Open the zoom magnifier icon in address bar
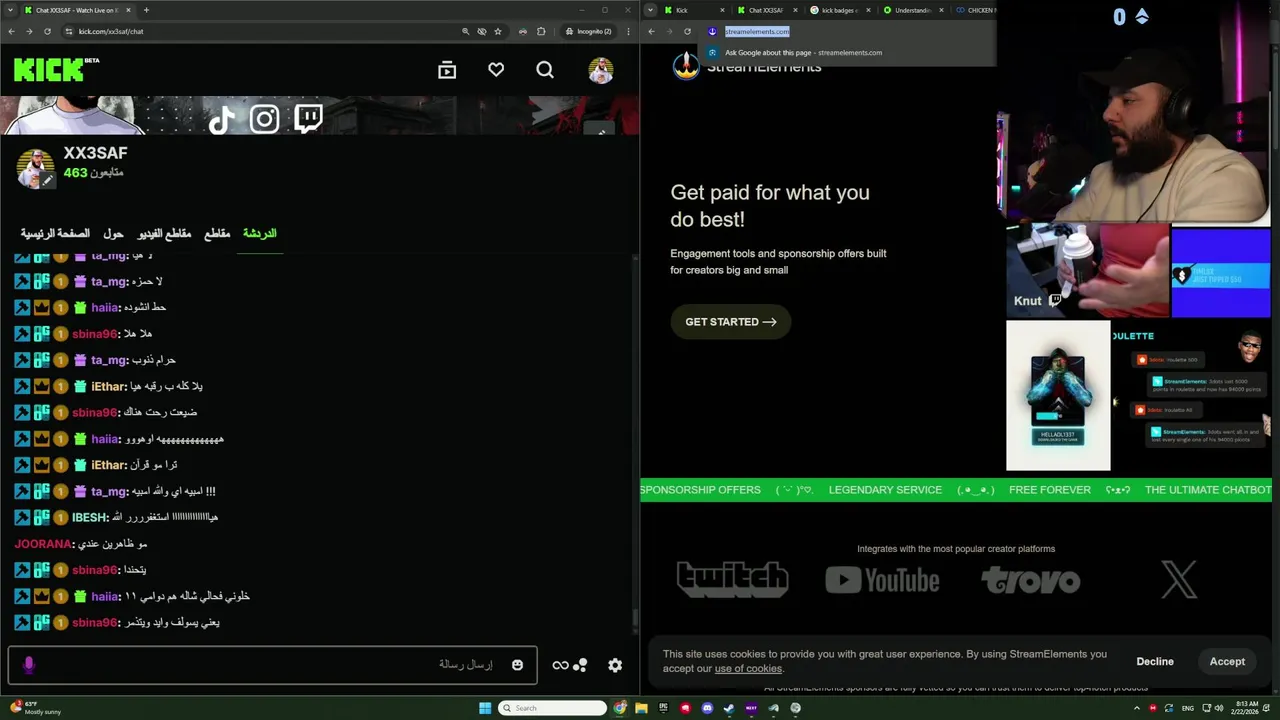Screen dimensions: 1280x720 coord(465,31)
